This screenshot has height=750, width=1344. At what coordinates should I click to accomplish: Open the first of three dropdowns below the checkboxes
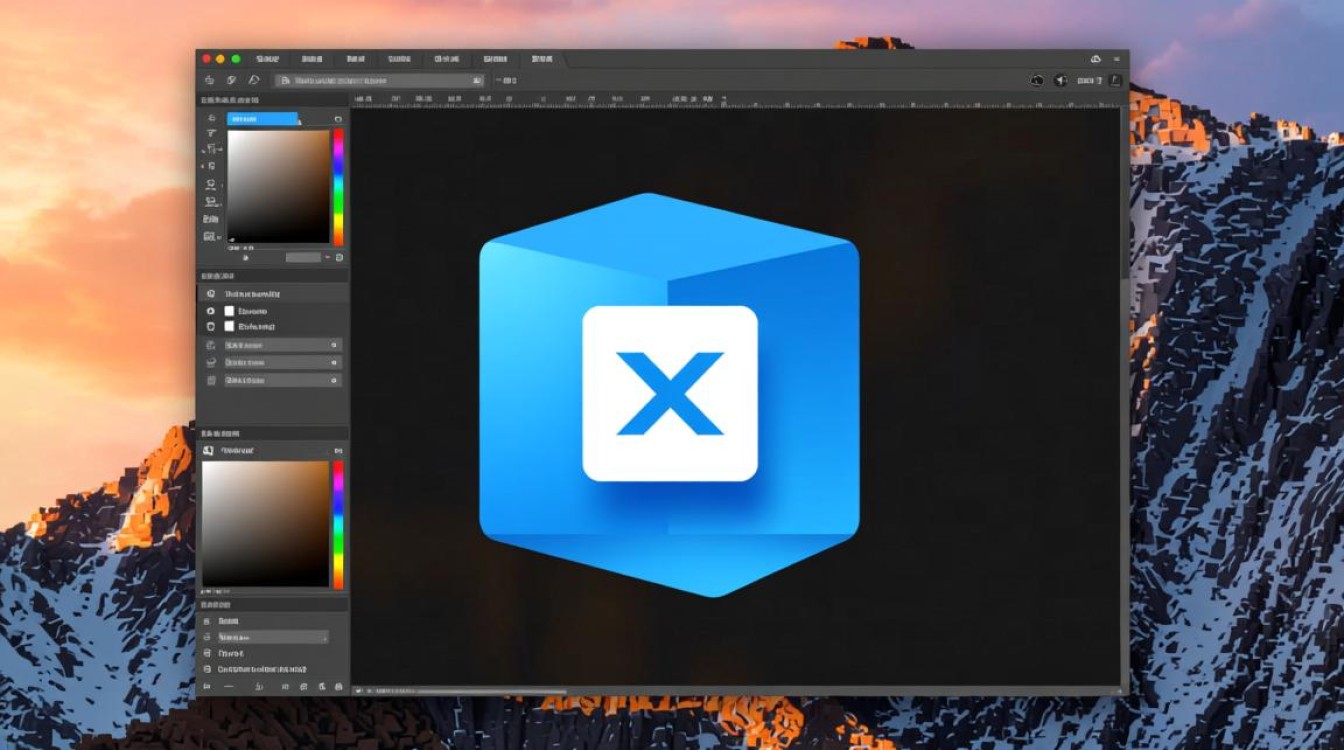tap(282, 345)
